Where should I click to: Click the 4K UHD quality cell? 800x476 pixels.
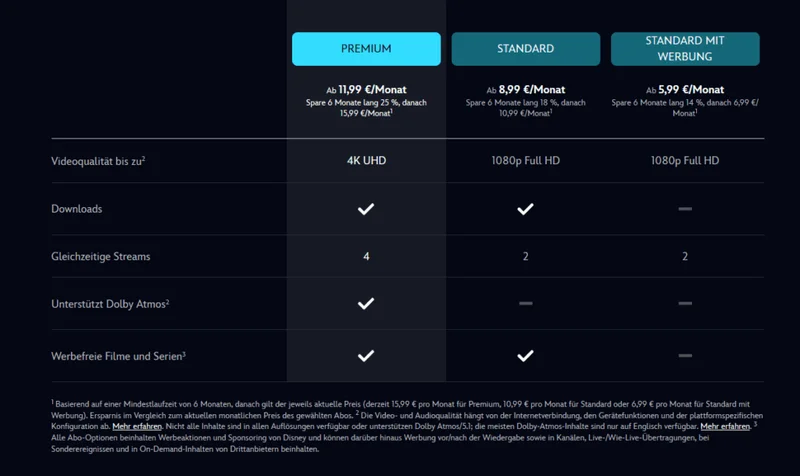366,161
